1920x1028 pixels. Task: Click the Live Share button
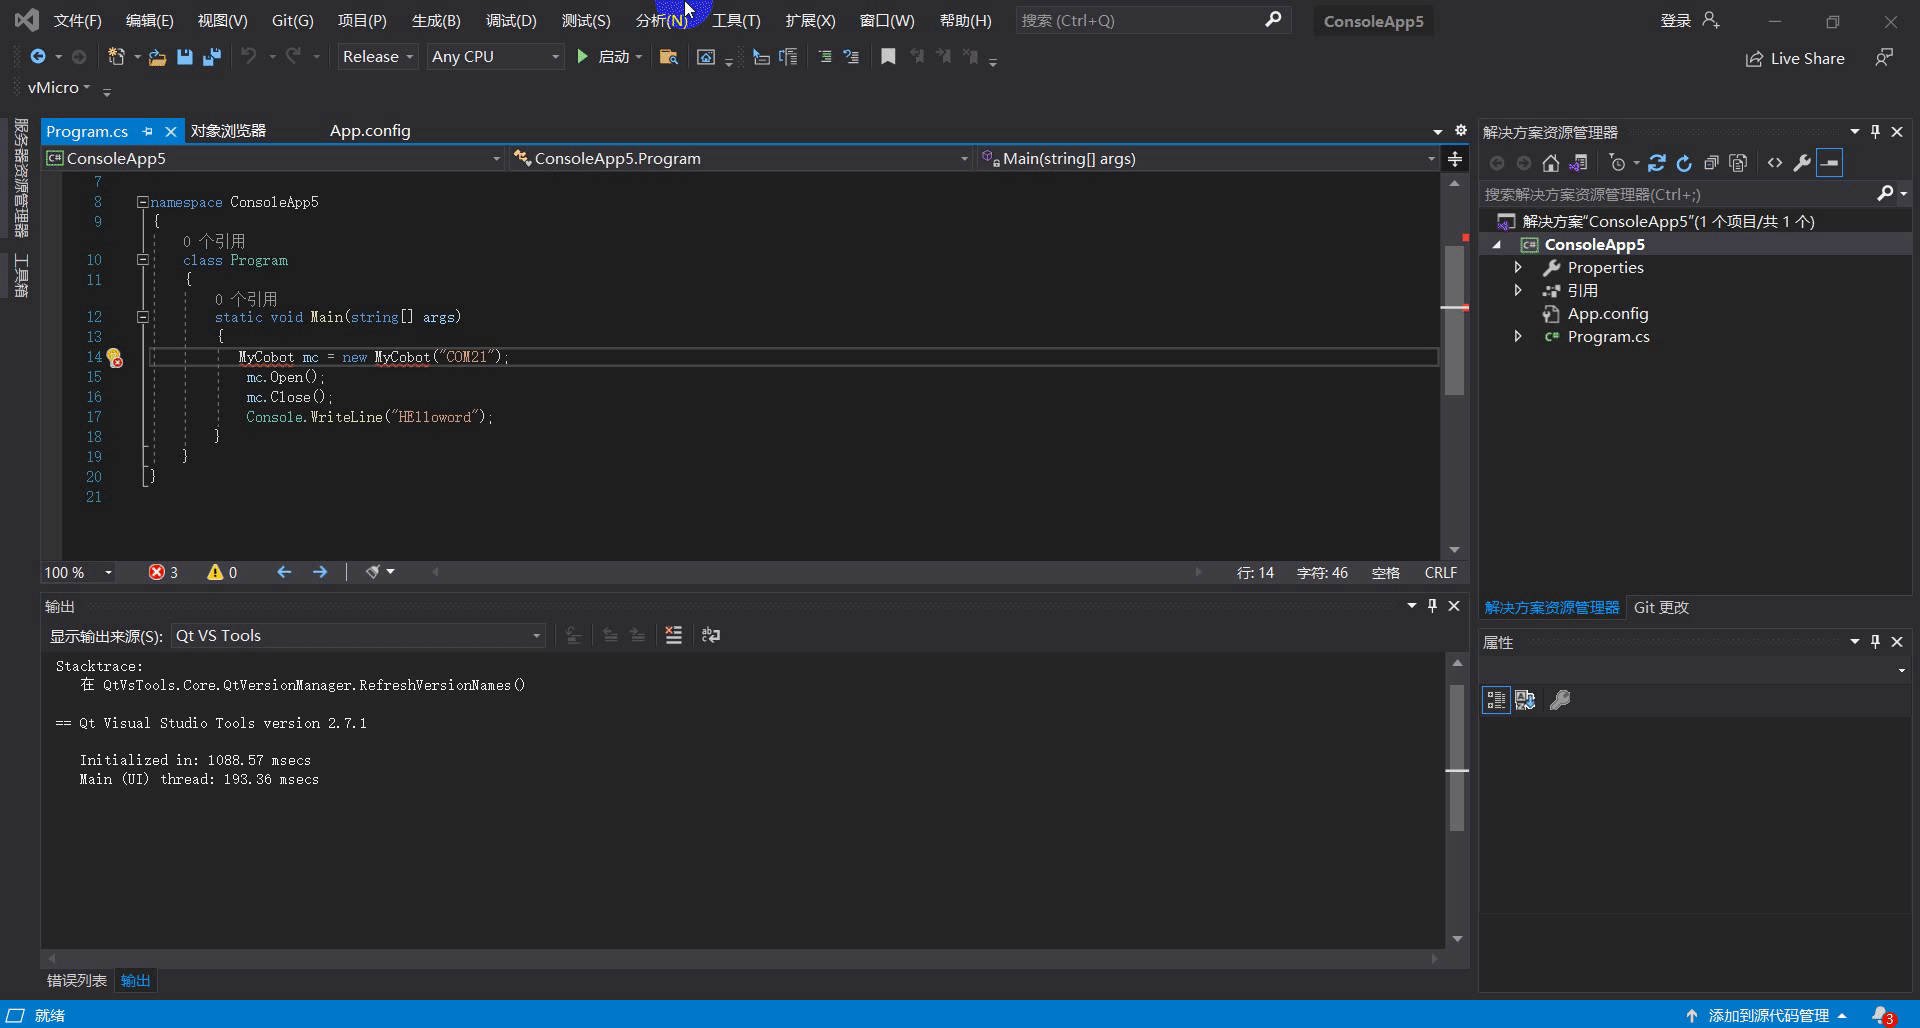(1795, 58)
